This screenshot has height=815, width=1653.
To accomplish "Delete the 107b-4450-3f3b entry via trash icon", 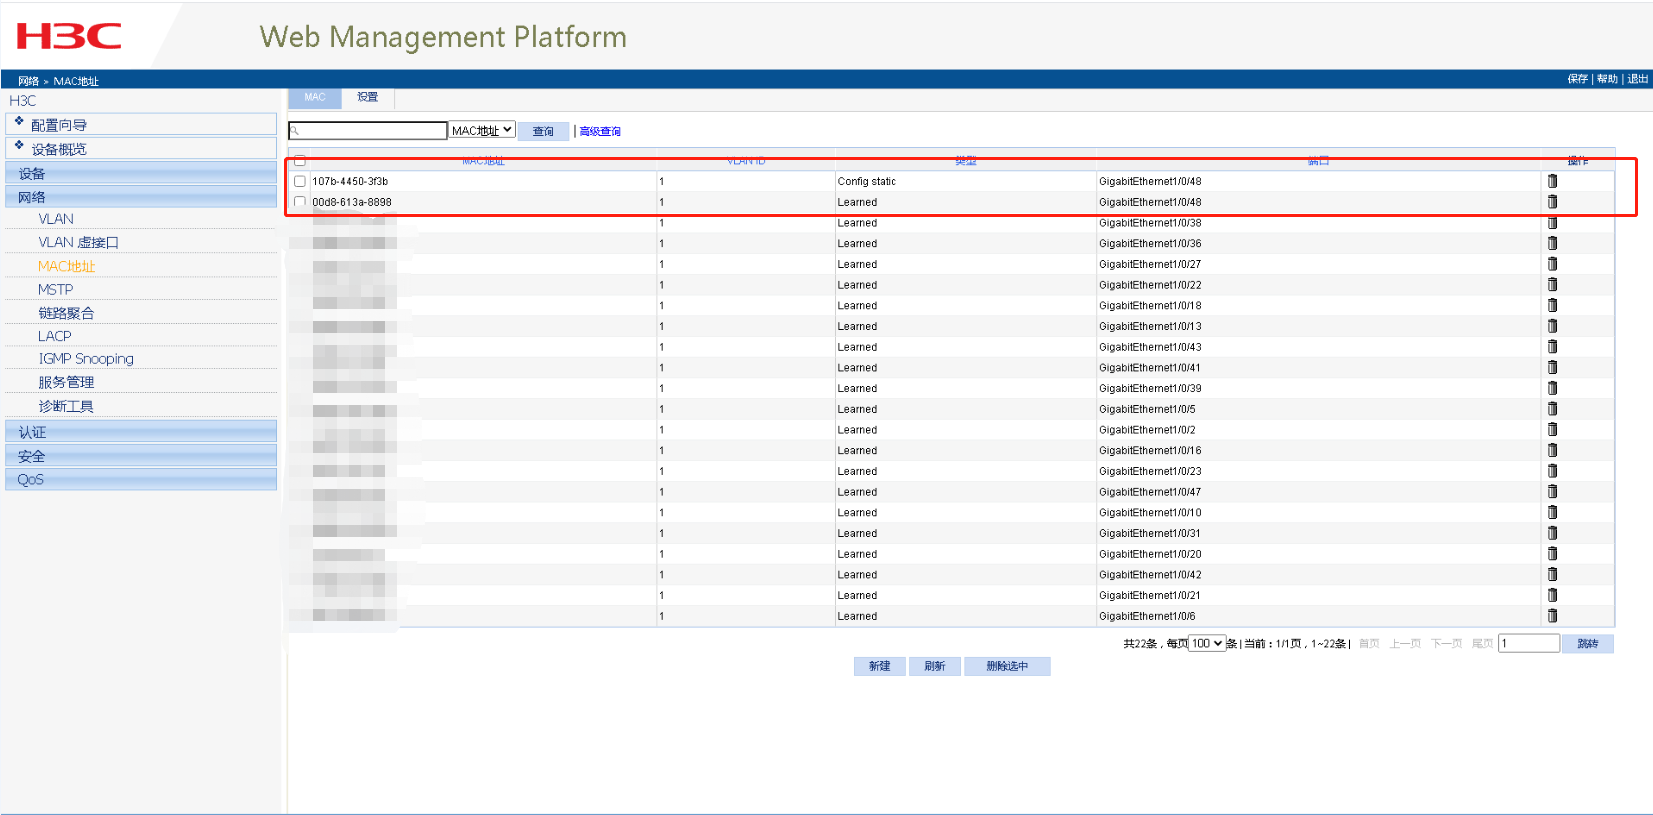I will (x=1552, y=181).
